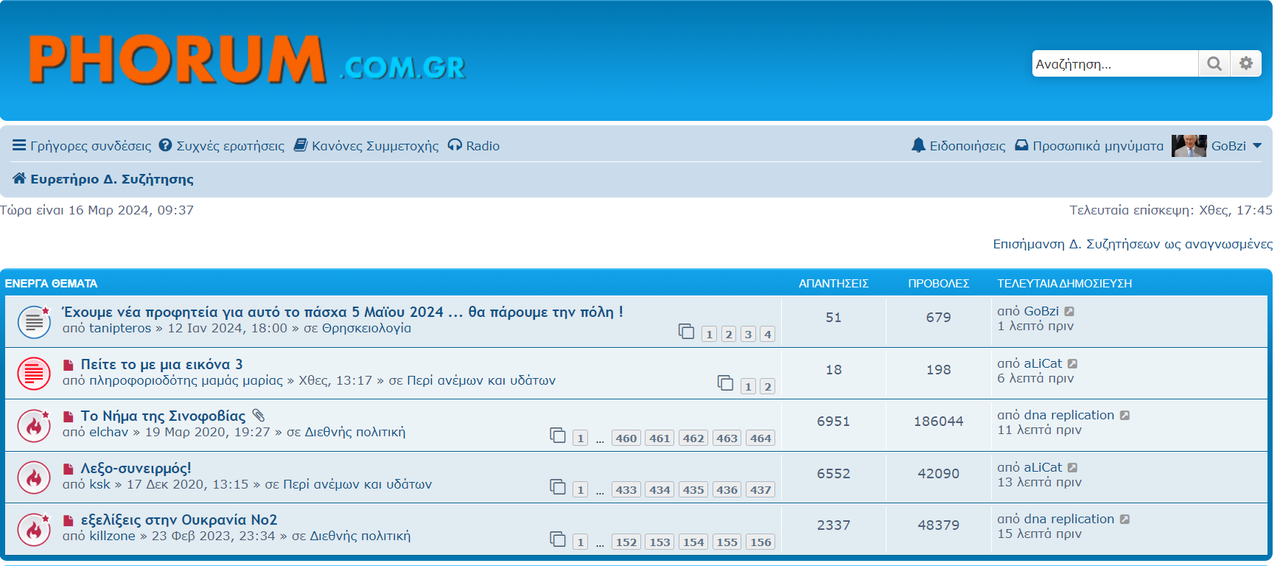
Task: Open the Θρησκειολογία forum link
Action: click(x=366, y=329)
